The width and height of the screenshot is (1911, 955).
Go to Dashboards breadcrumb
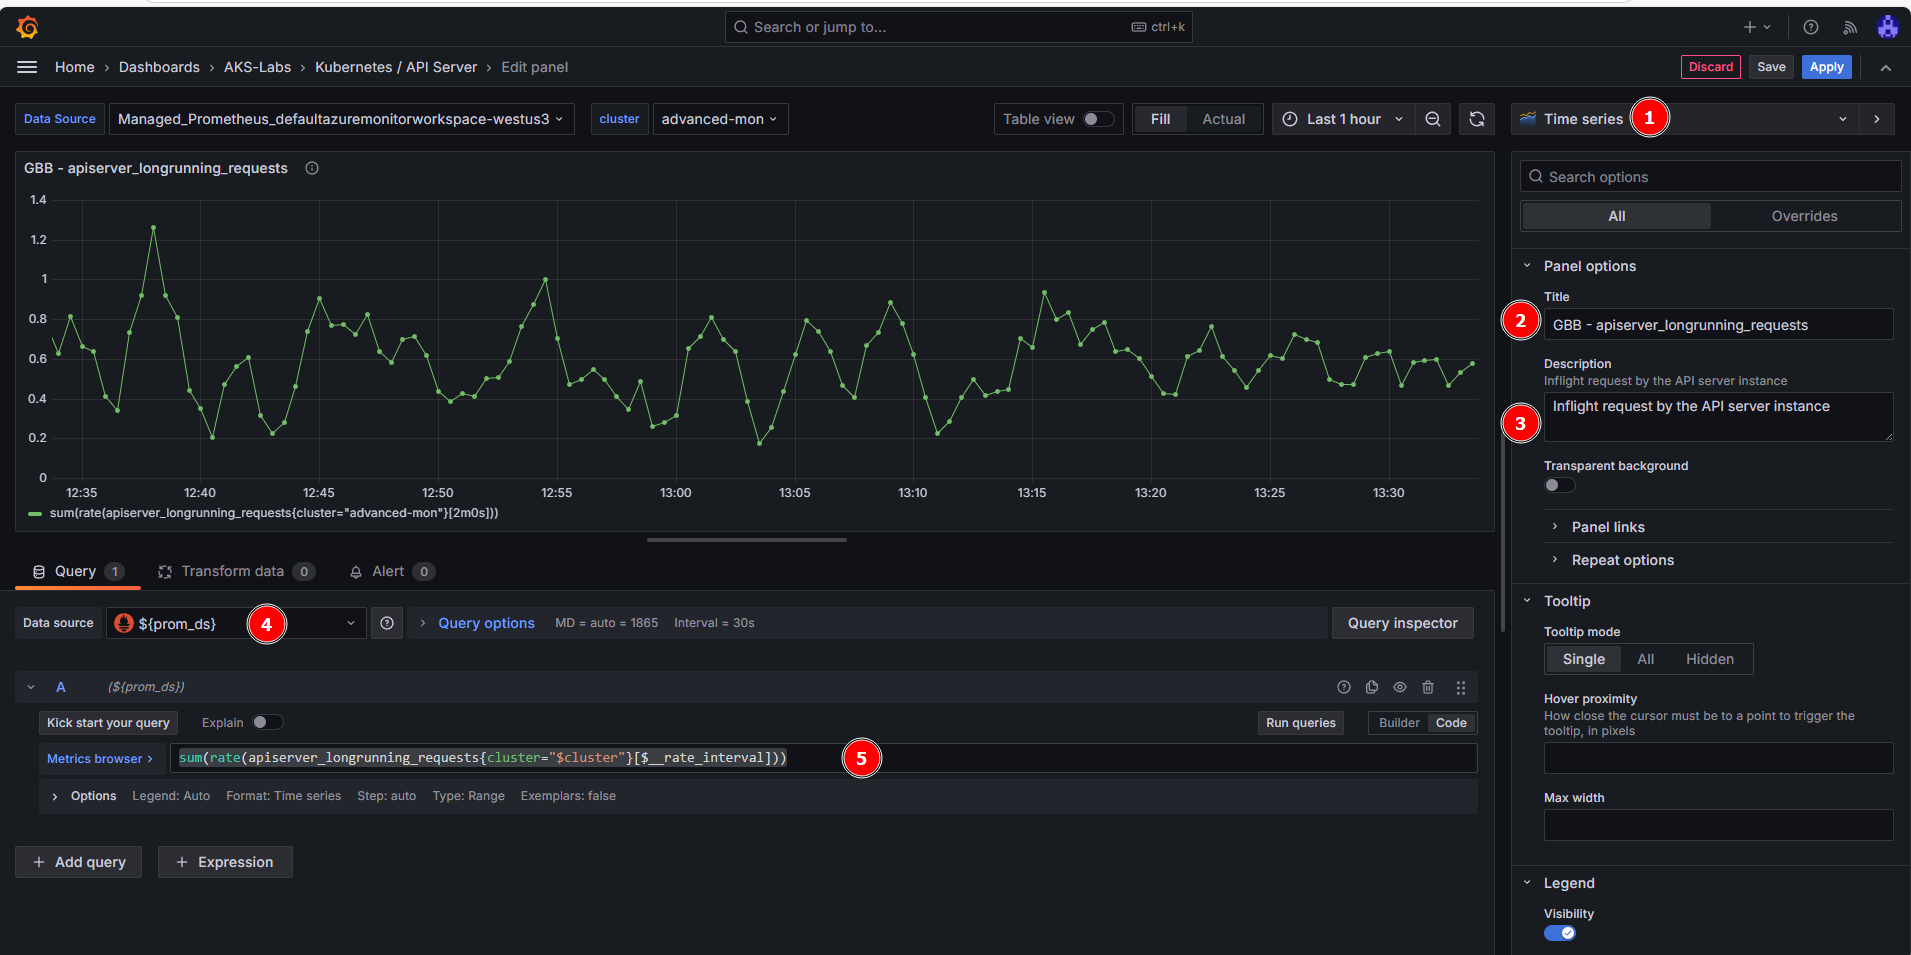[159, 67]
